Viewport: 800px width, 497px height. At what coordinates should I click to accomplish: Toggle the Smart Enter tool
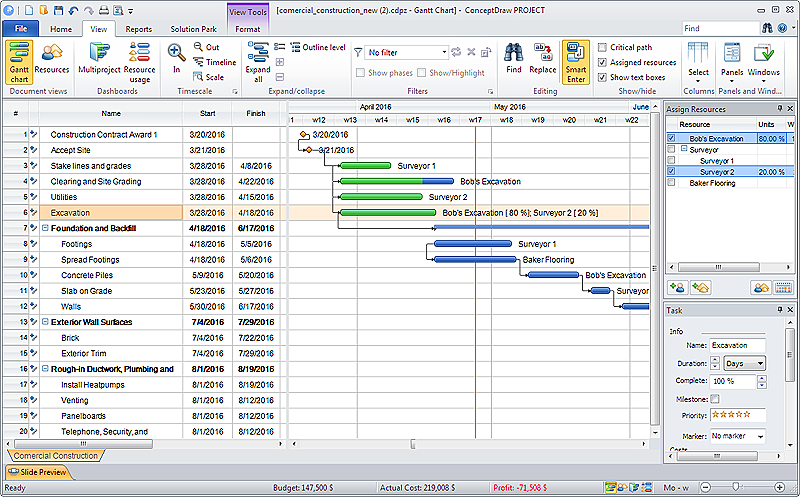point(575,62)
